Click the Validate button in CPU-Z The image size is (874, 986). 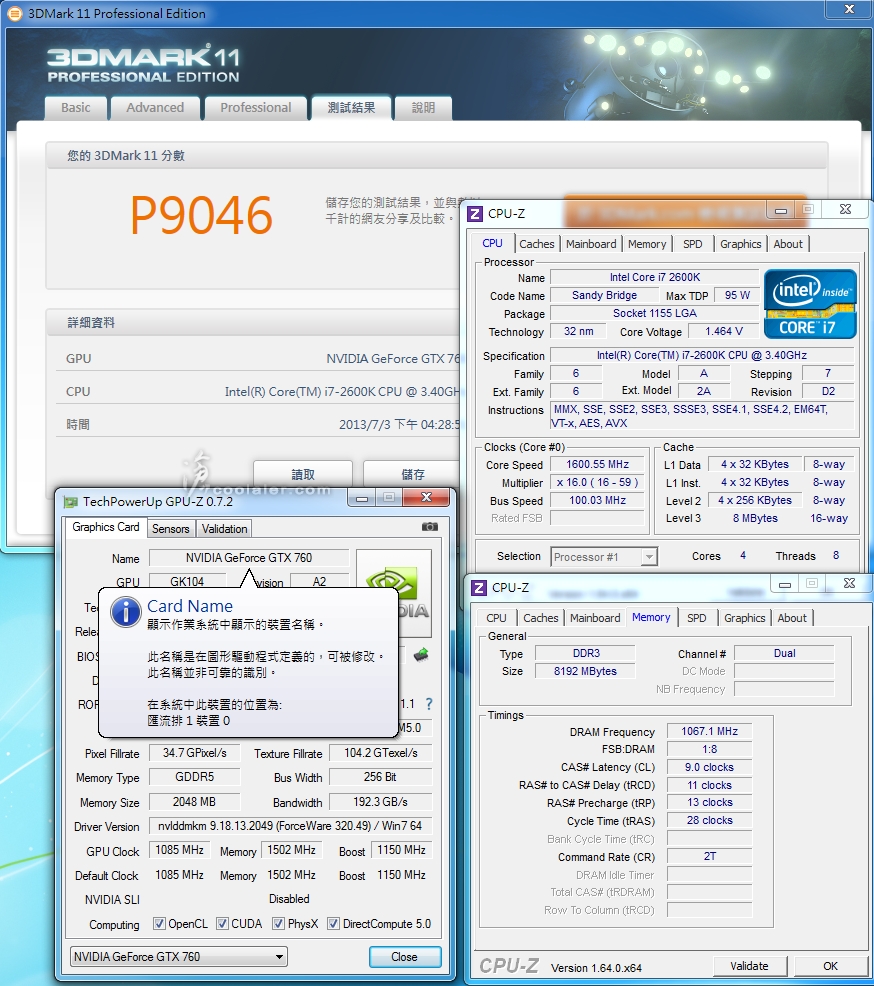(749, 966)
